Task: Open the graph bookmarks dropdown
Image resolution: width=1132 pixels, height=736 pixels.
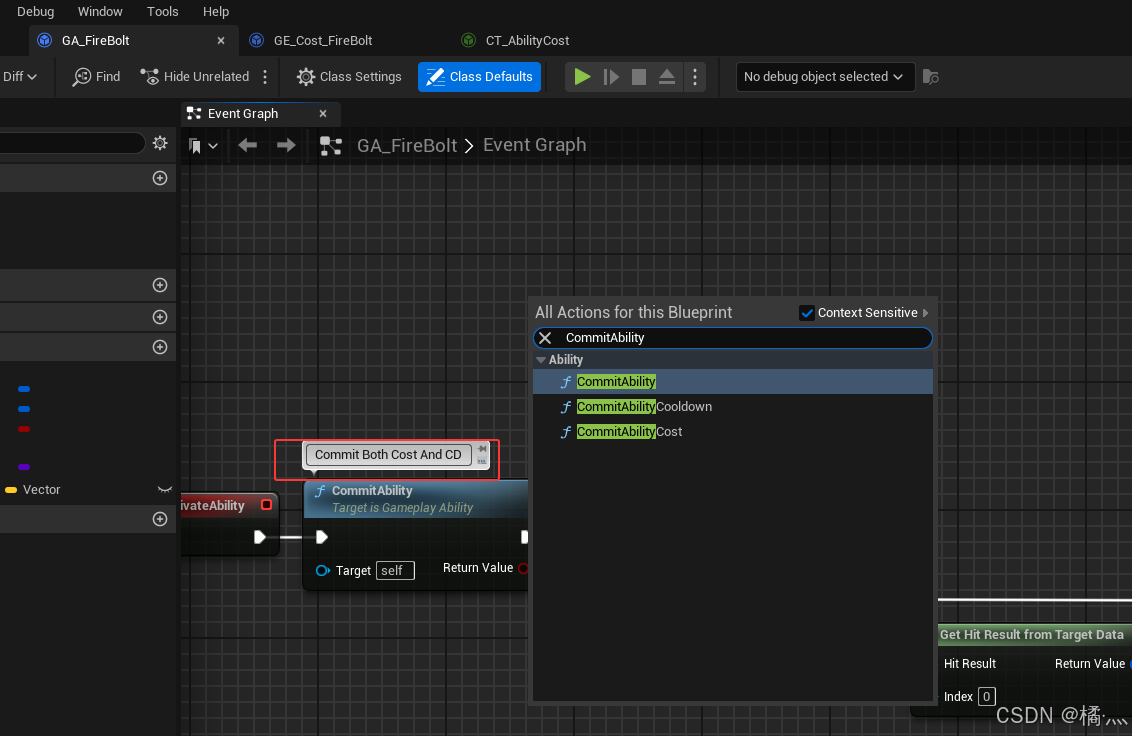Action: click(x=203, y=146)
